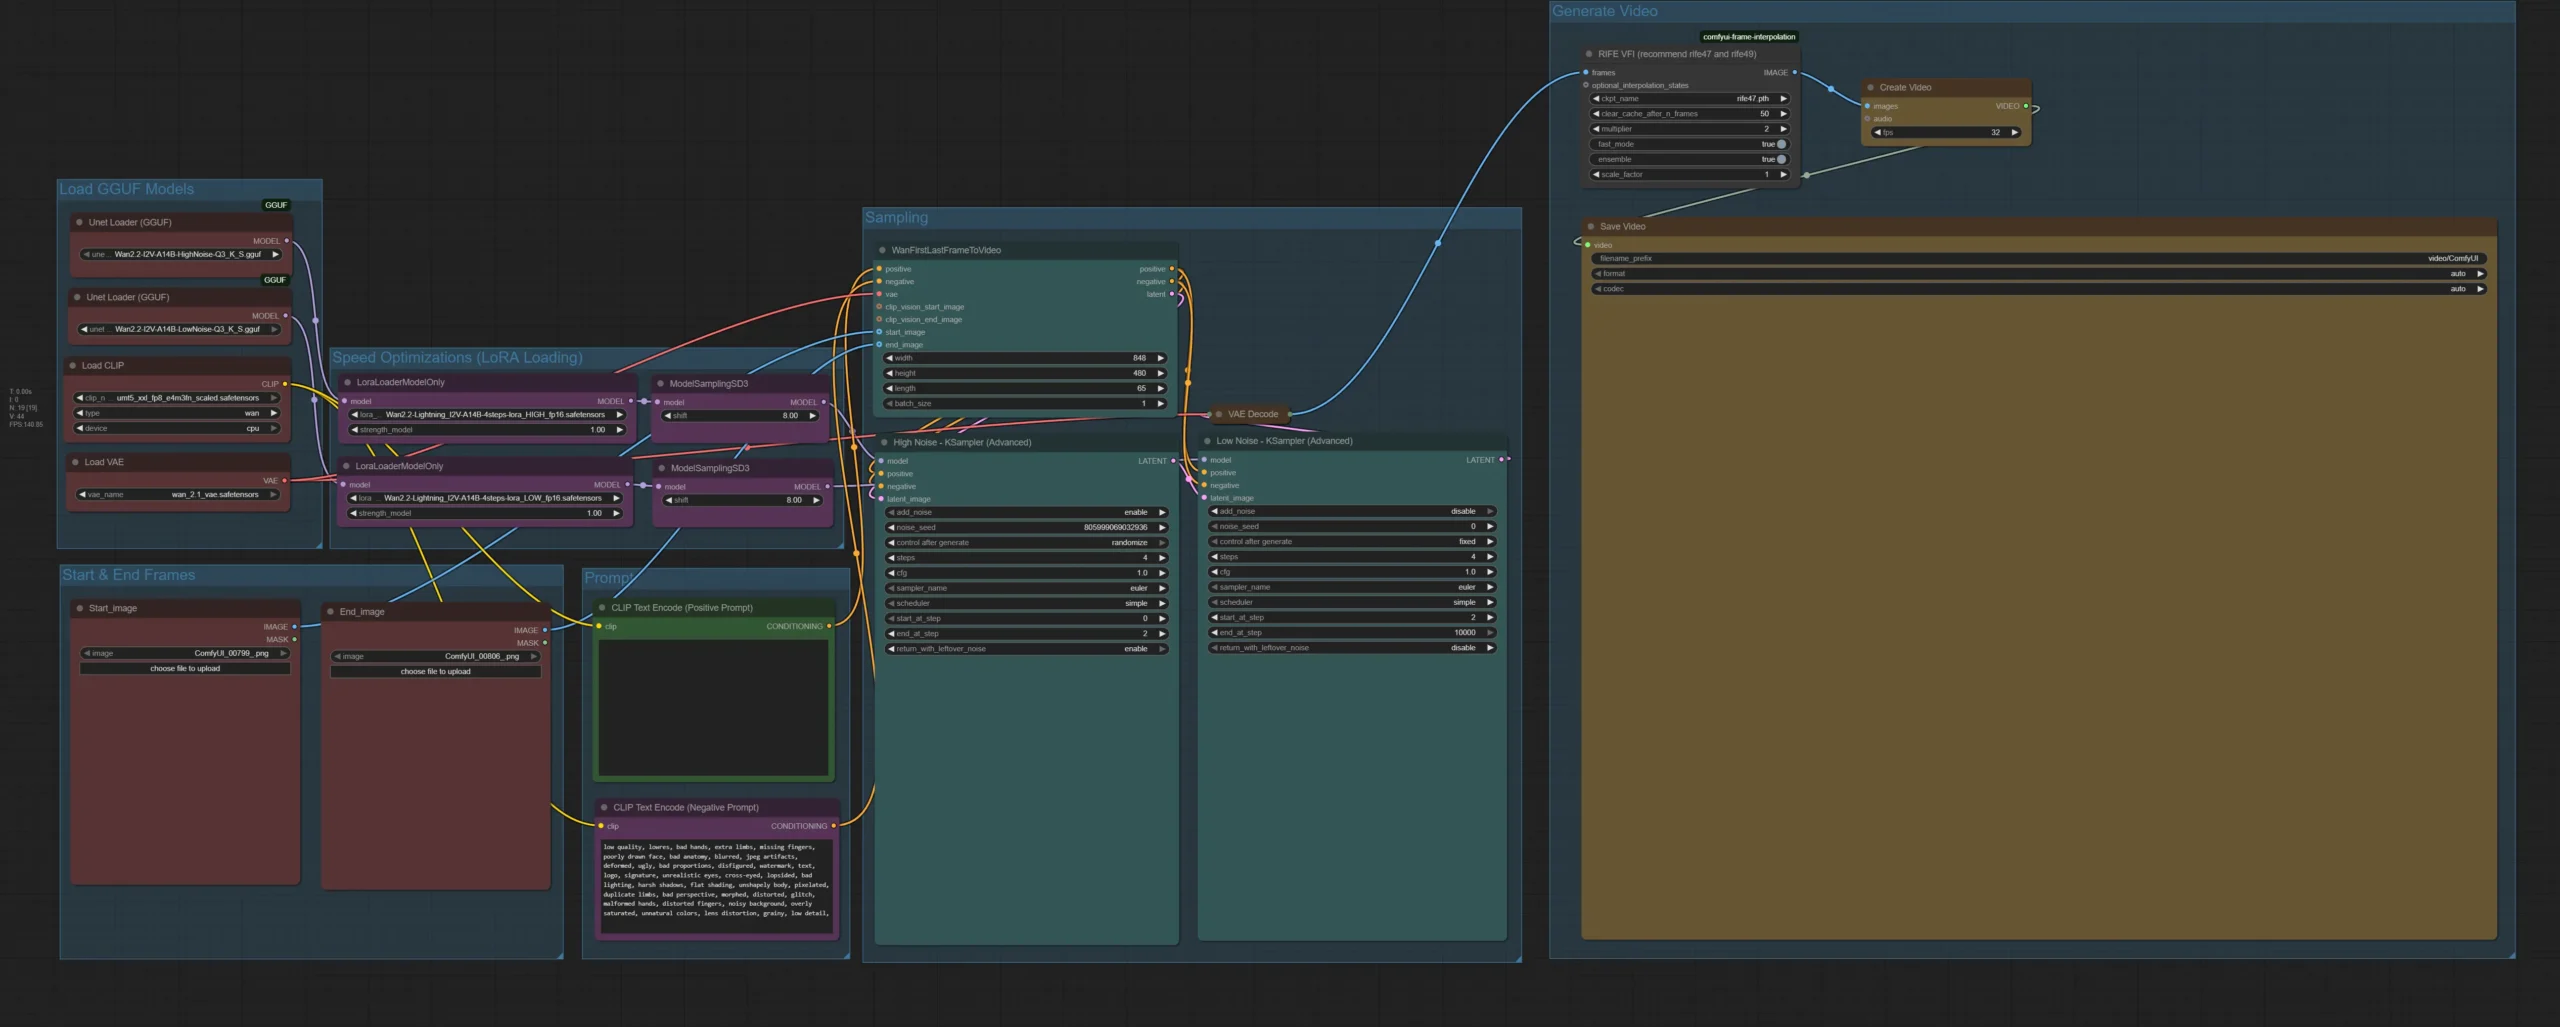Viewport: 2560px width, 1027px height.
Task: Decrease width value in WanFirstLastFrameToVideo
Action: (890, 358)
